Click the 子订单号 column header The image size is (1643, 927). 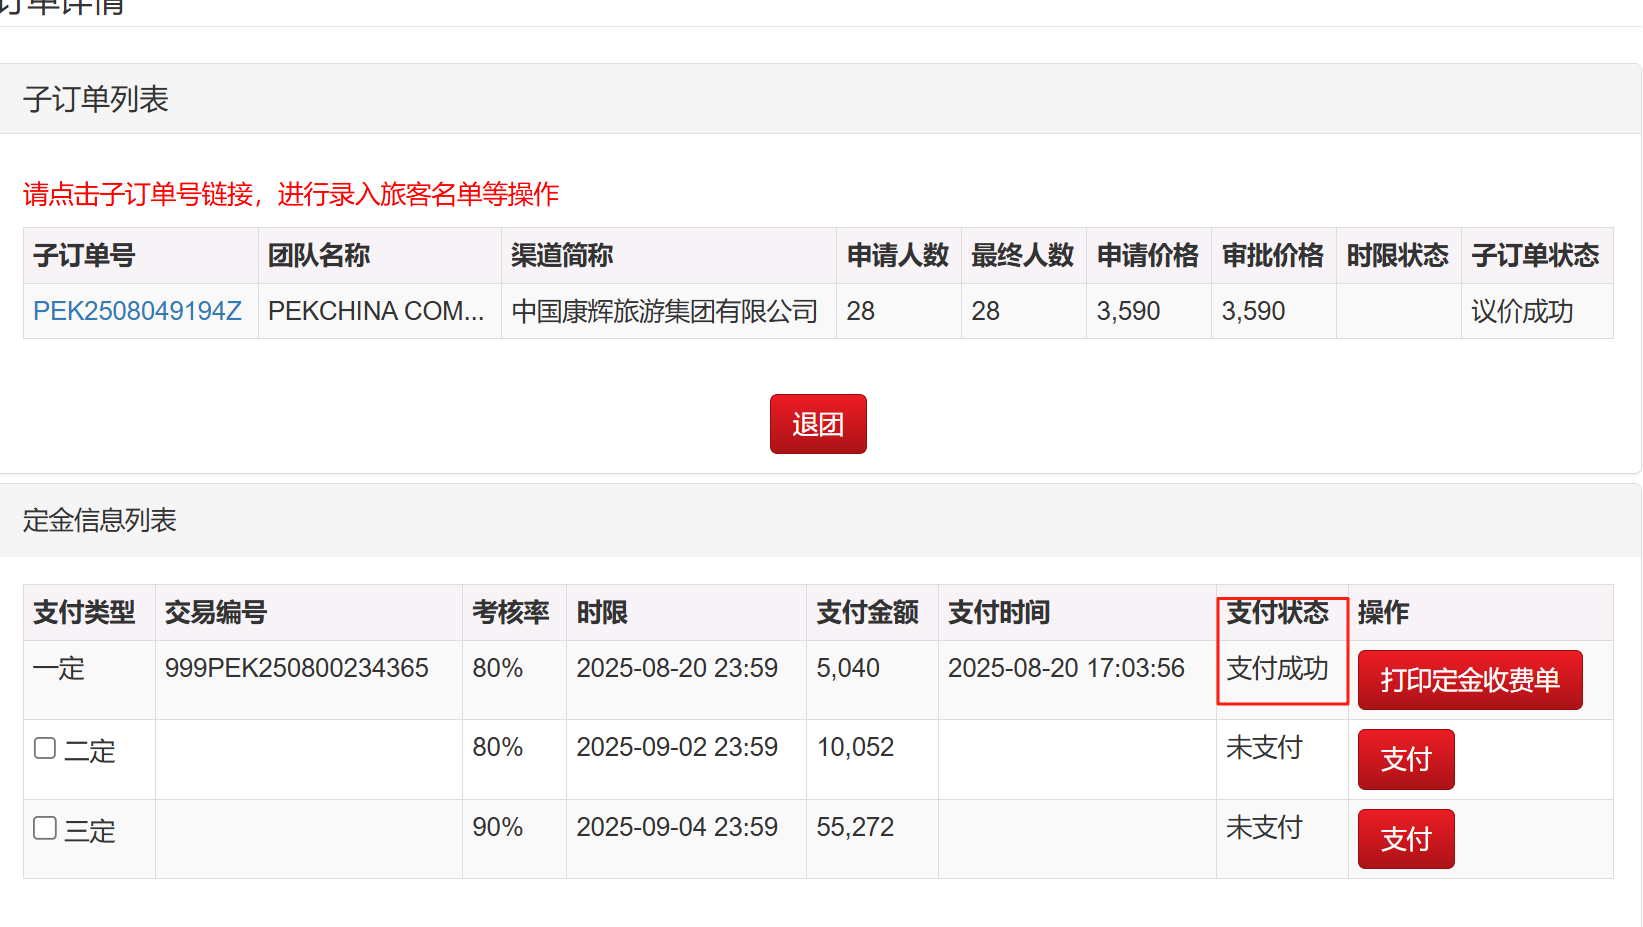(x=84, y=256)
